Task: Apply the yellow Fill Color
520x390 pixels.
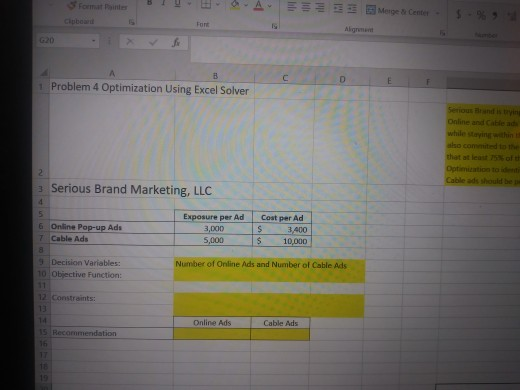Action: pos(235,5)
